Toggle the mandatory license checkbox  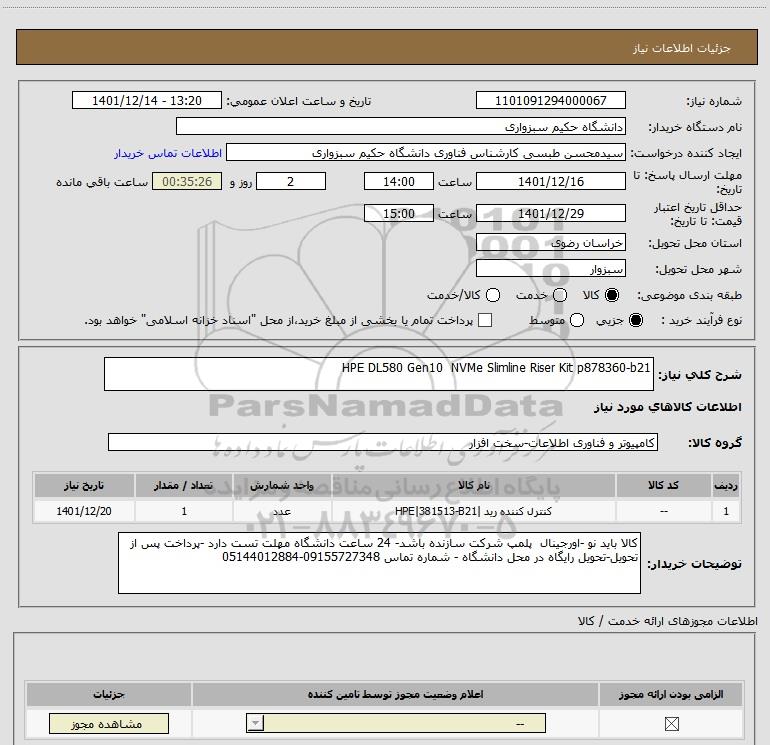coord(671,723)
